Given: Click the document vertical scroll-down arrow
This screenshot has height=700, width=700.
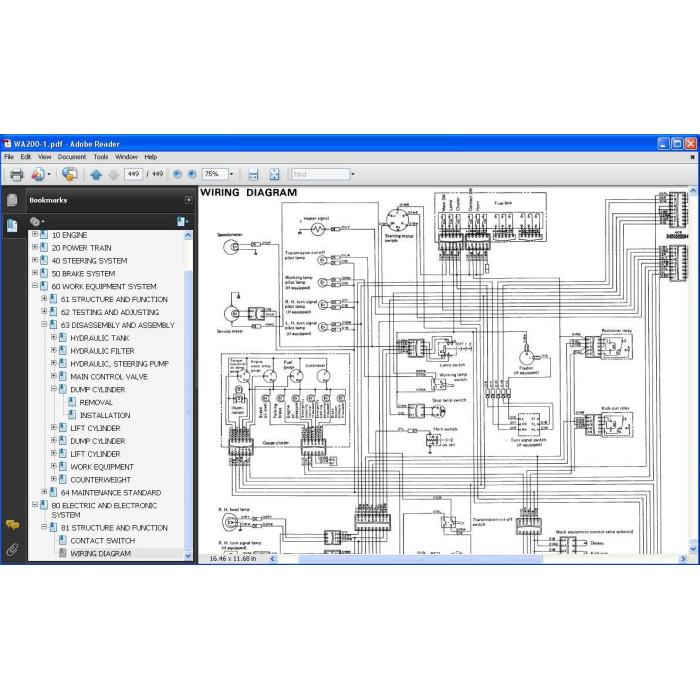Looking at the screenshot, I should [x=693, y=549].
